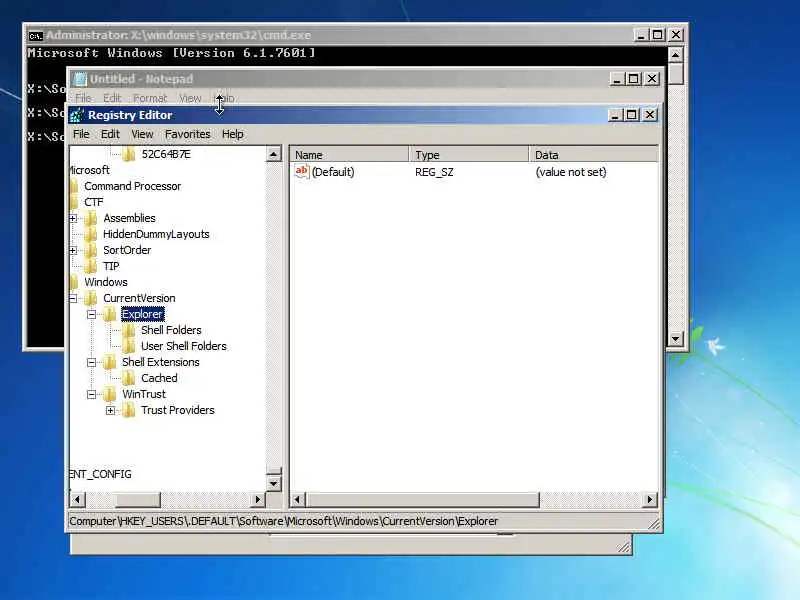Click the Cached folder icon
Viewport: 800px width, 600px height.
pos(129,378)
